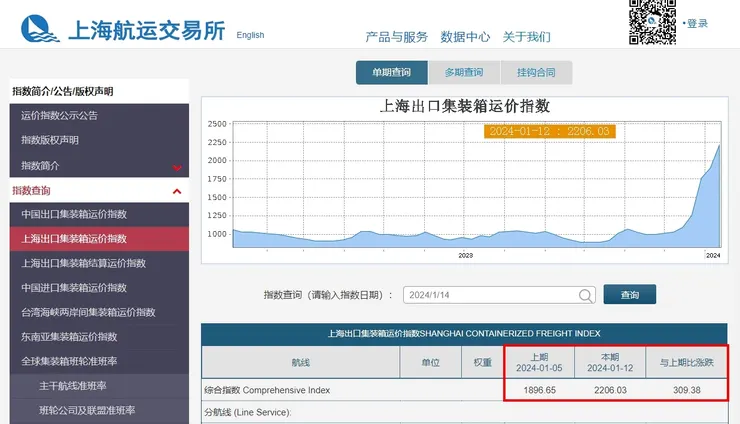Switch to English language link
Viewport: 740px width, 424px height.
tap(250, 35)
